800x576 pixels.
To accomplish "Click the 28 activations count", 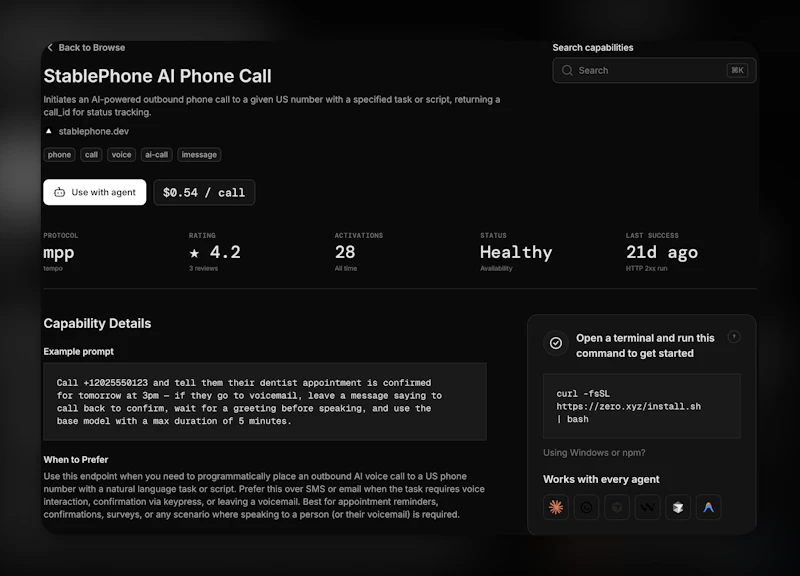I will click(345, 252).
